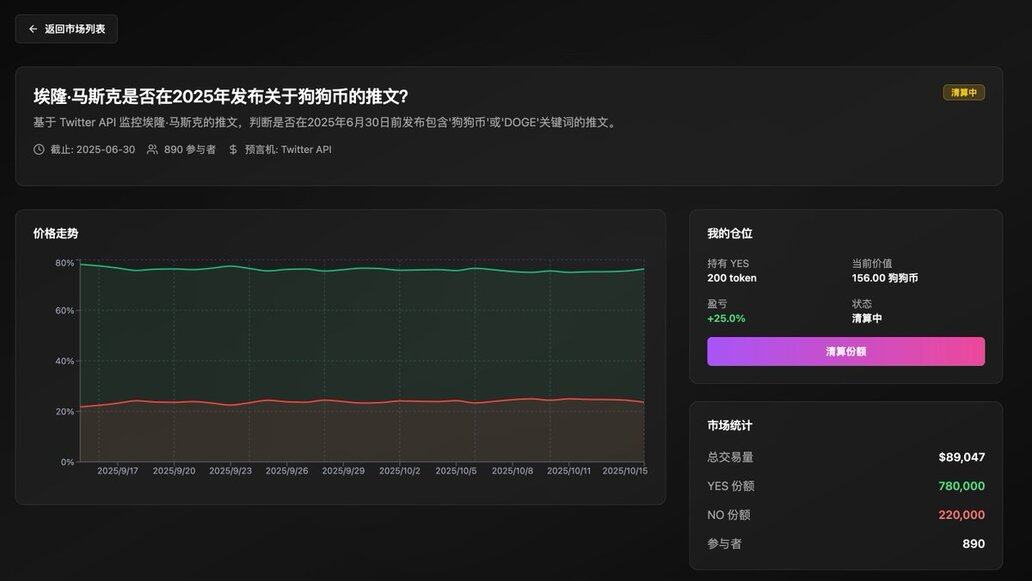Click the 价格走势 chart heading

pos(55,234)
